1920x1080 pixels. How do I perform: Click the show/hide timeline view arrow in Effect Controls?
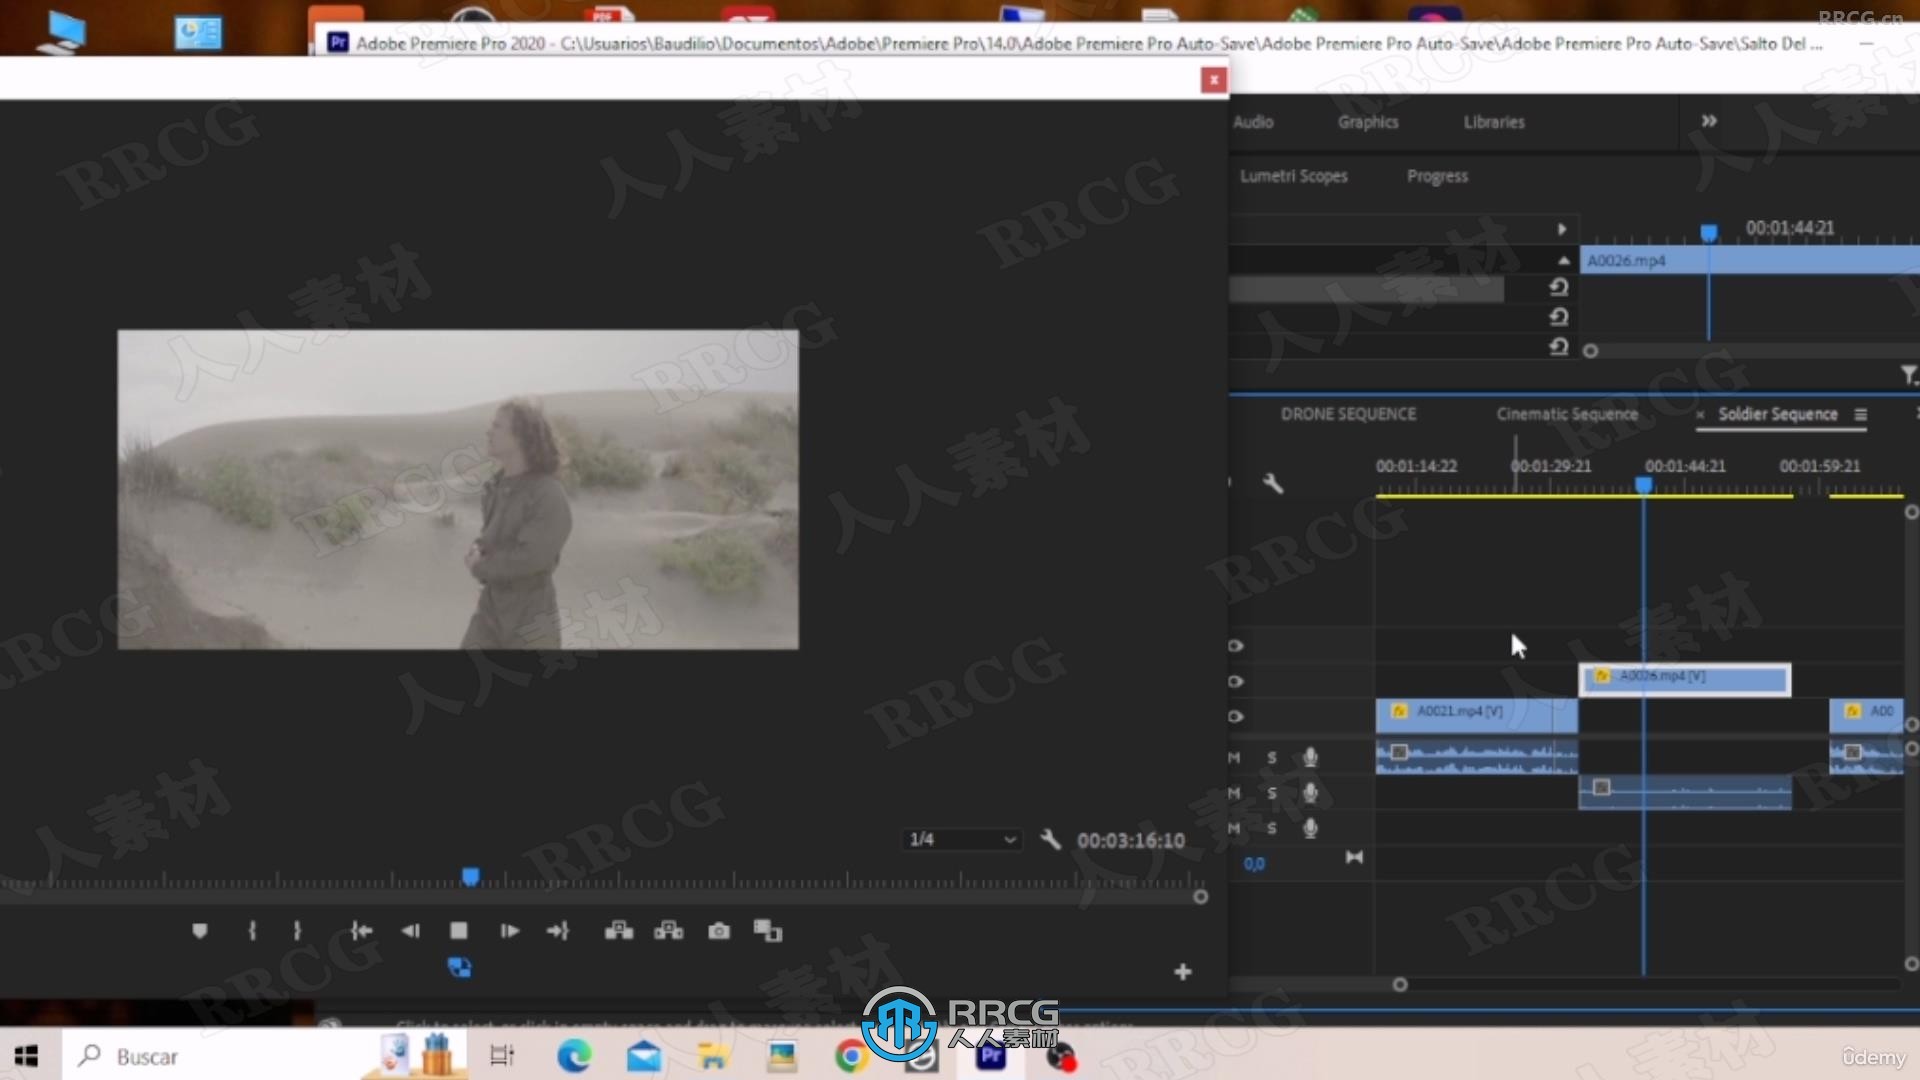pyautogui.click(x=1562, y=229)
